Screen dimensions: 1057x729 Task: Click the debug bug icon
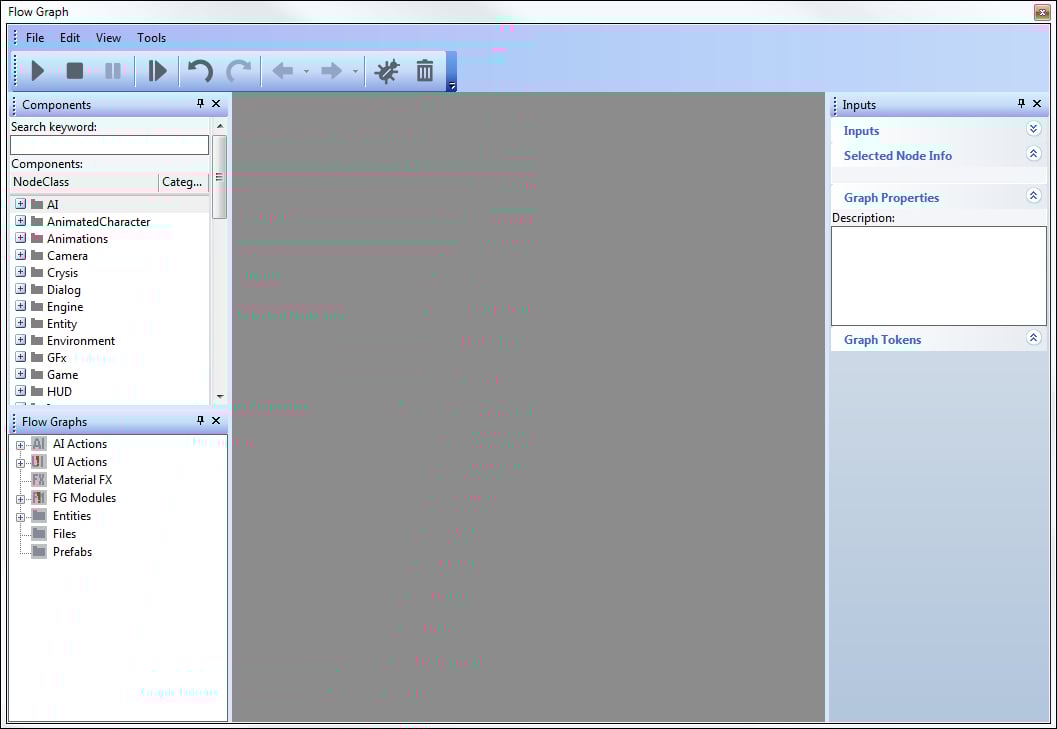click(386, 71)
